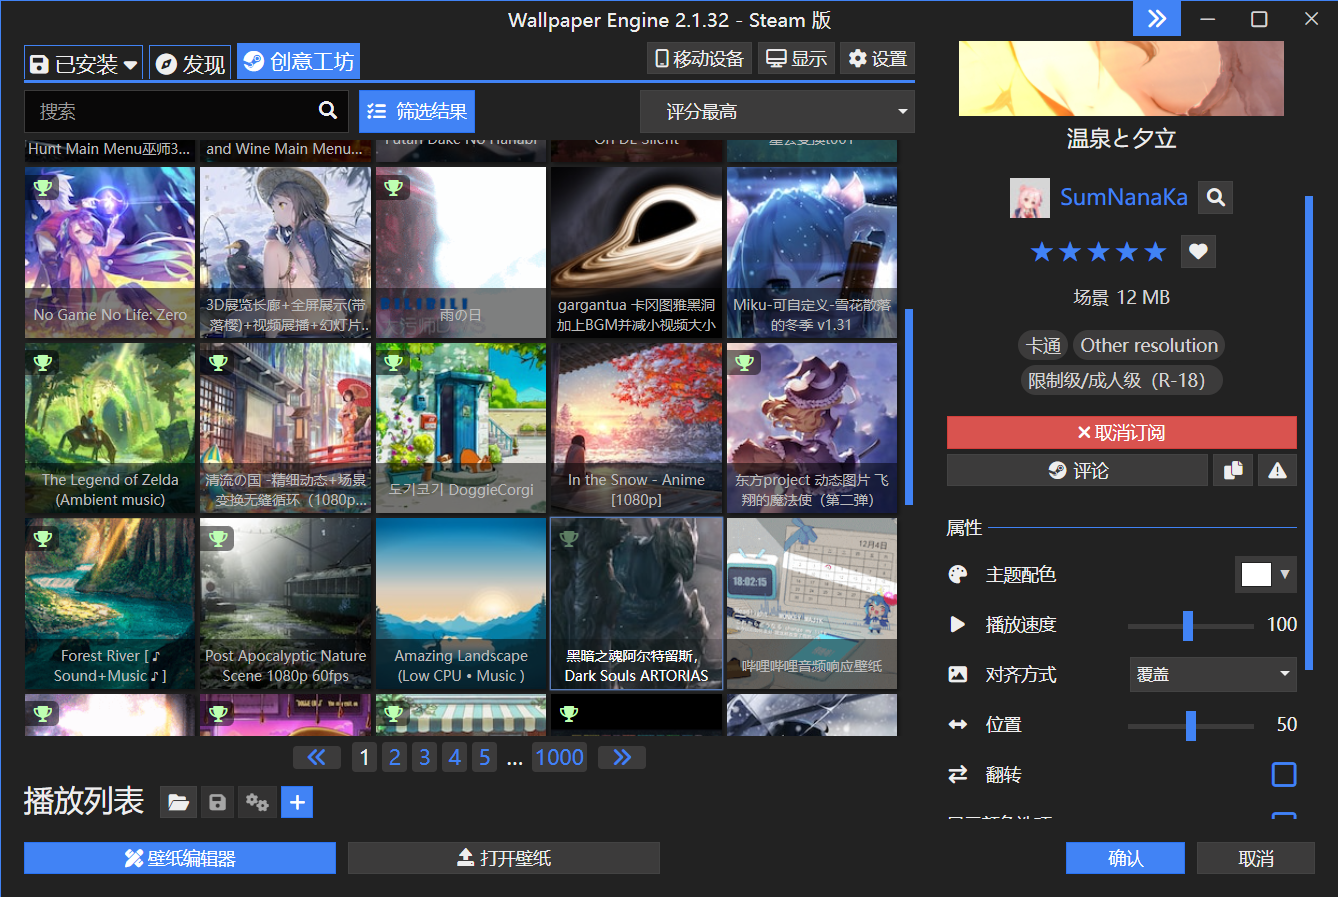Click the save playlist floppy icon
The width and height of the screenshot is (1338, 897).
pyautogui.click(x=217, y=802)
